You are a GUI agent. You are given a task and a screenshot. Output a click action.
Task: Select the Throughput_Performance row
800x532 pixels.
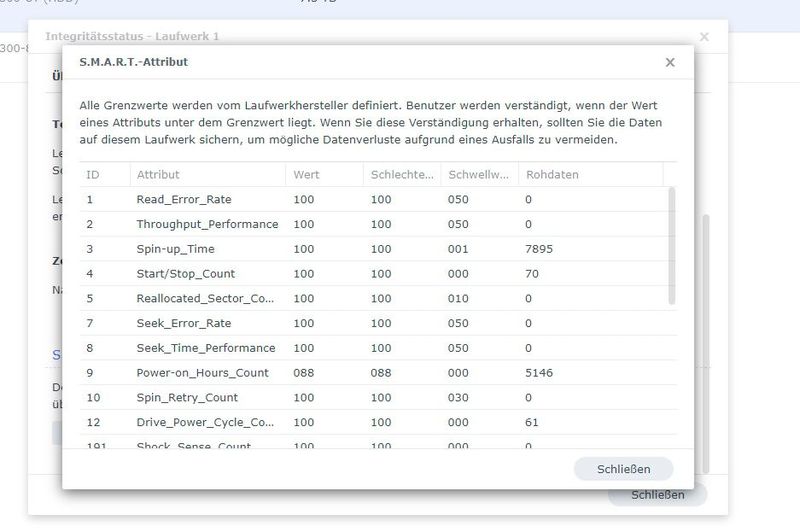(x=378, y=224)
